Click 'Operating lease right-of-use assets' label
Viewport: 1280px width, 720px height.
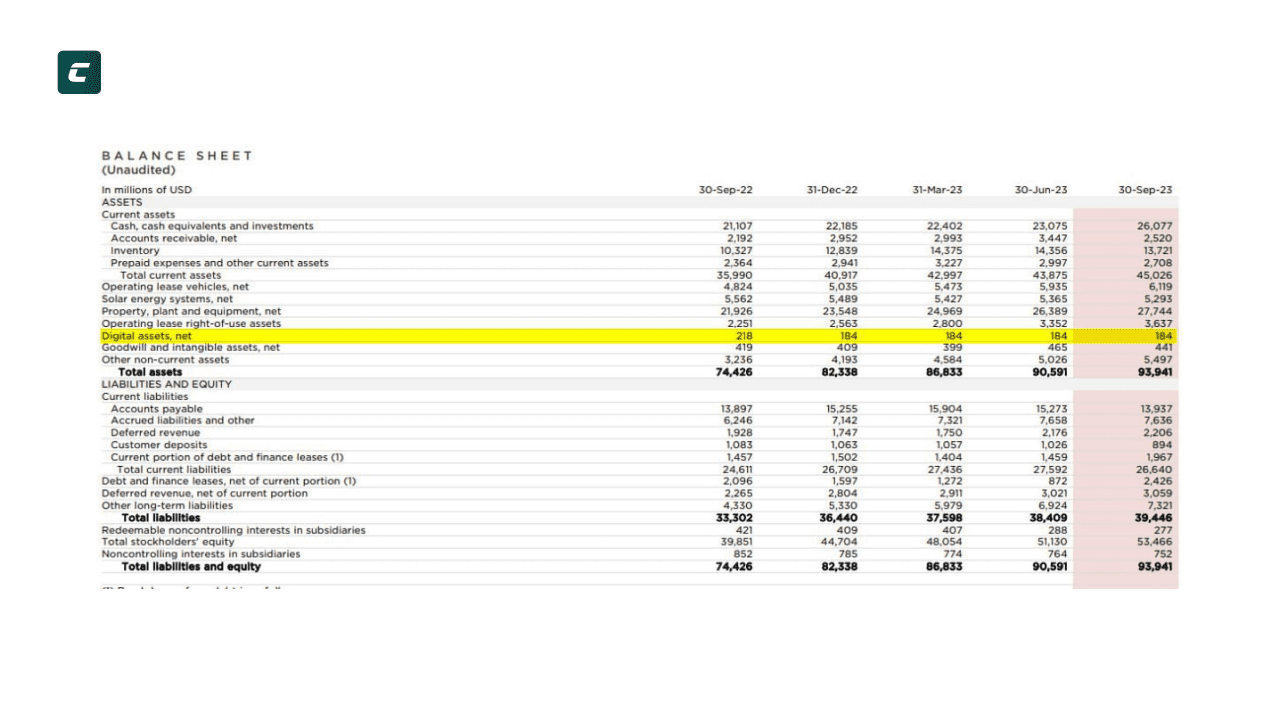pyautogui.click(x=191, y=324)
